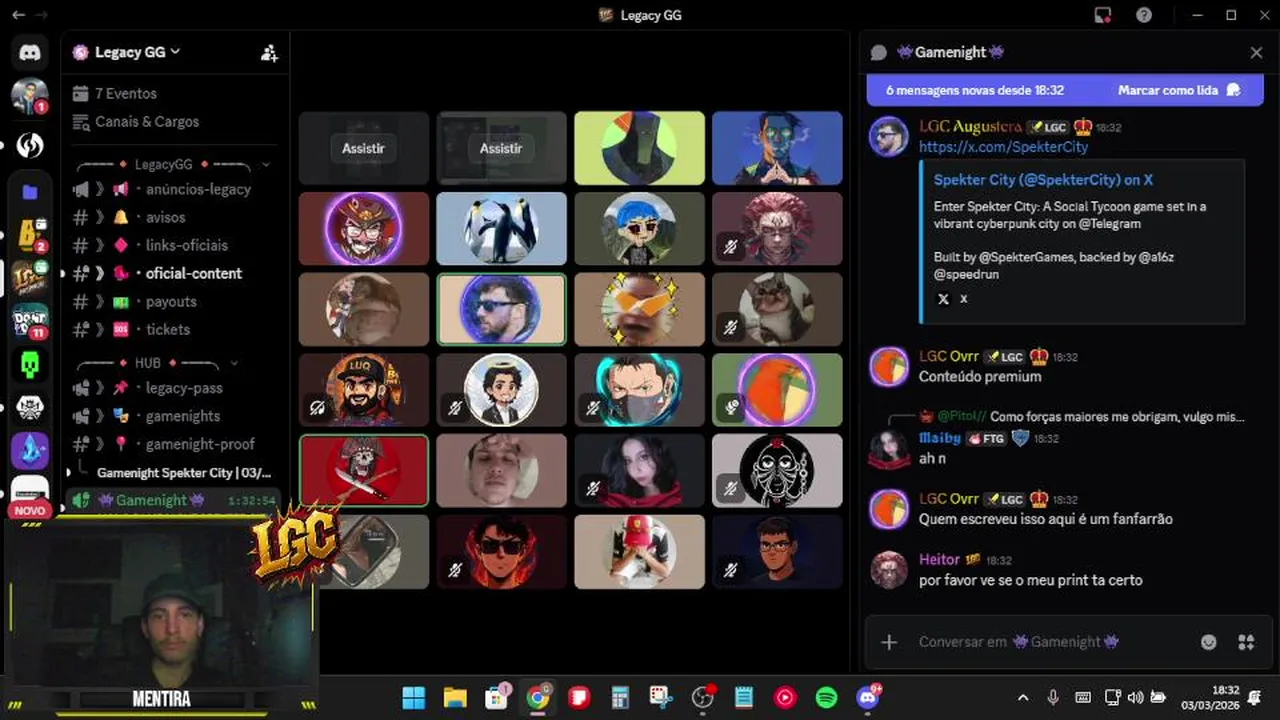Screen dimensions: 1280x720
Task: Click the 6 mensagens novas banner
Action: click(1065, 90)
